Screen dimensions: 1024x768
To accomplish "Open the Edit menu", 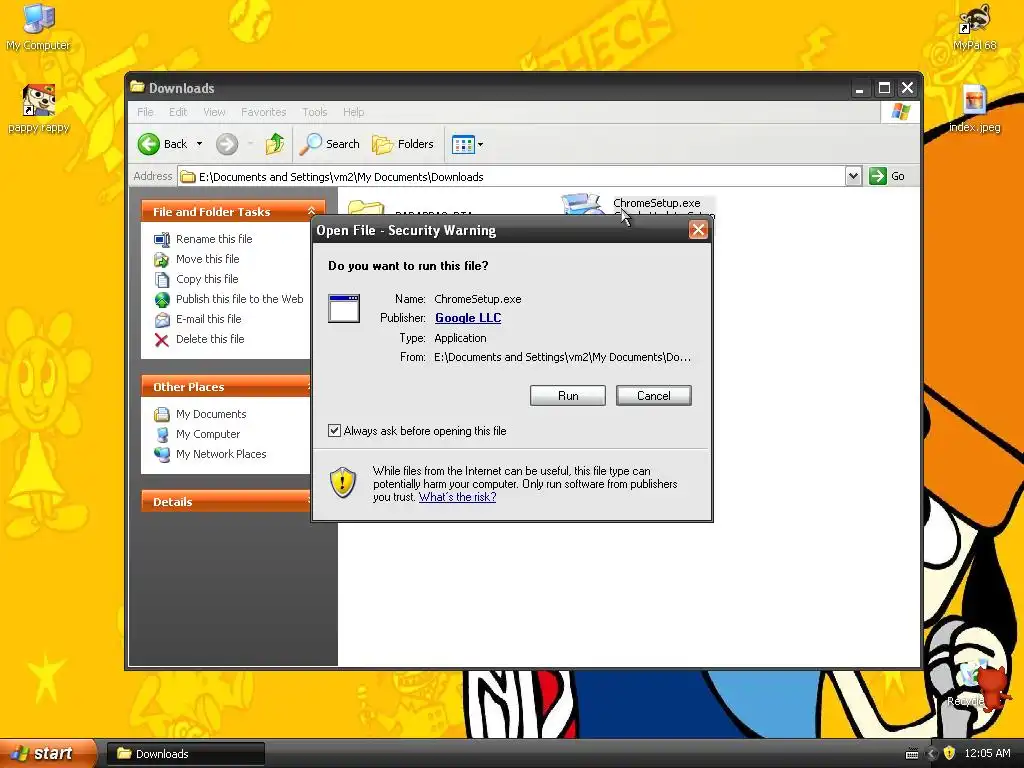I will click(x=178, y=112).
